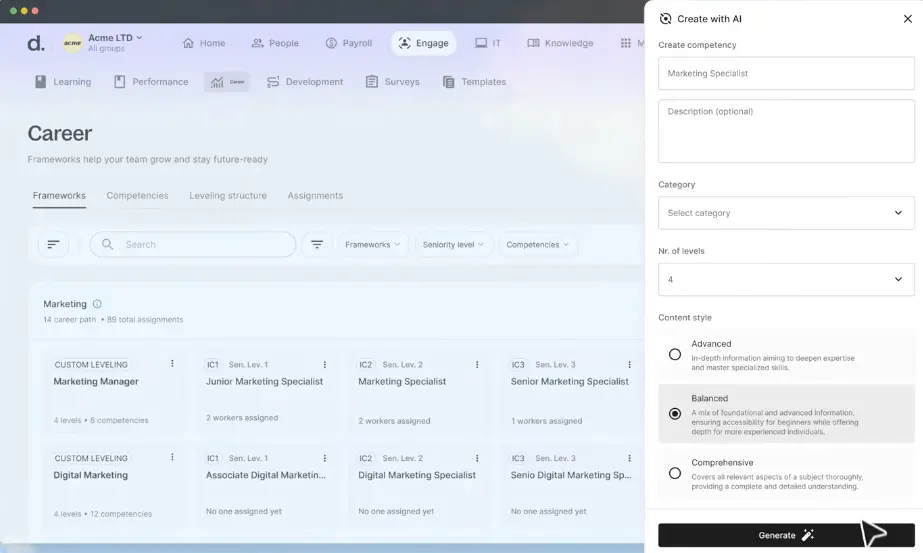This screenshot has width=923, height=553.
Task: Click the '2 workers assigned' text under IC1
Action: click(x=242, y=418)
